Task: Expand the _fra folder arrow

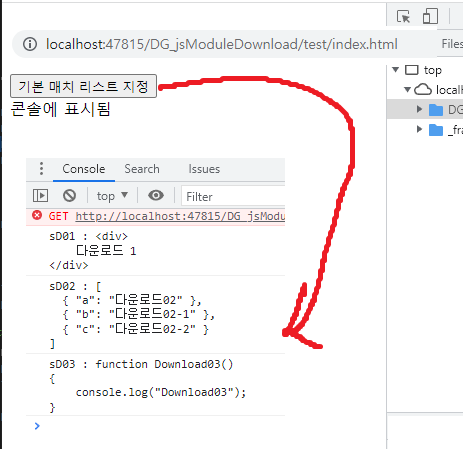Action: coord(420,129)
